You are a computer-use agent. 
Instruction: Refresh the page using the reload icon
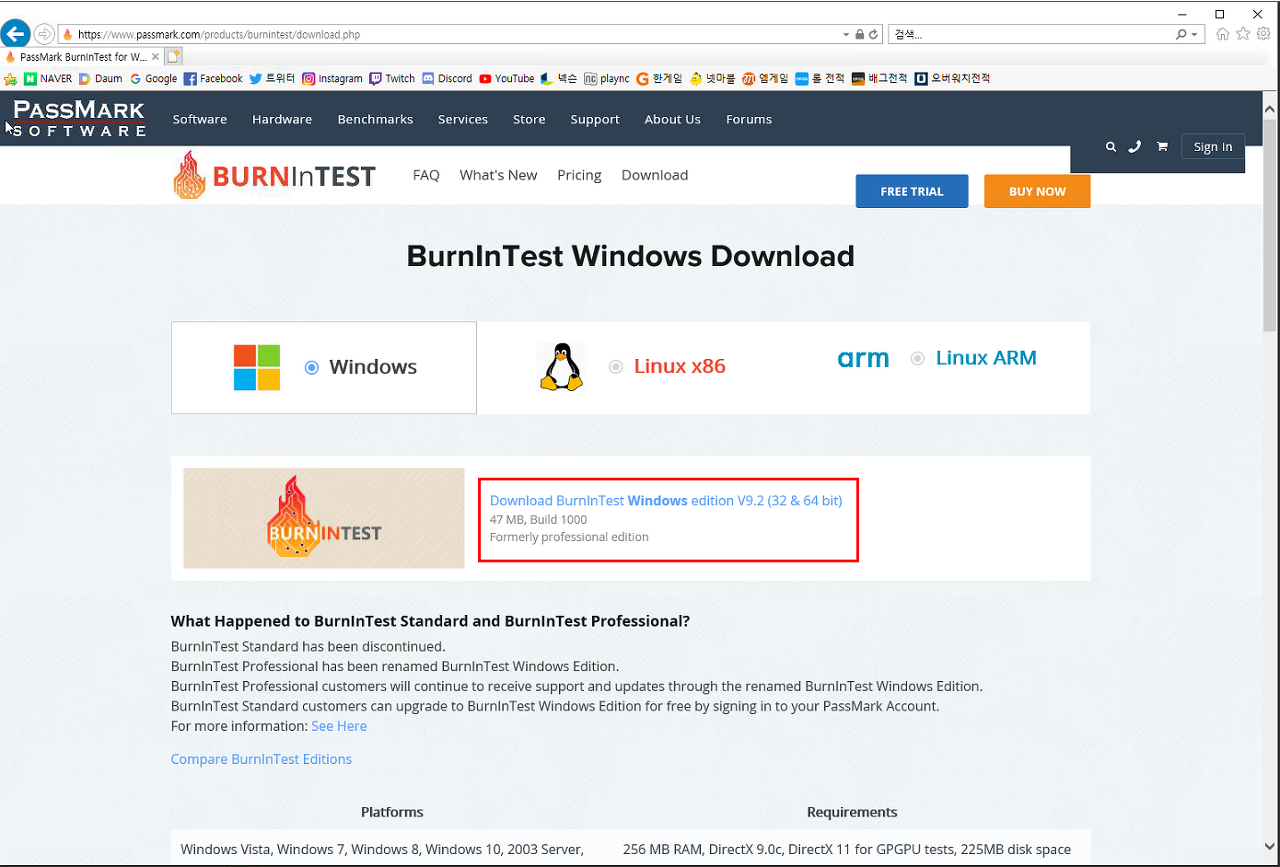[874, 34]
